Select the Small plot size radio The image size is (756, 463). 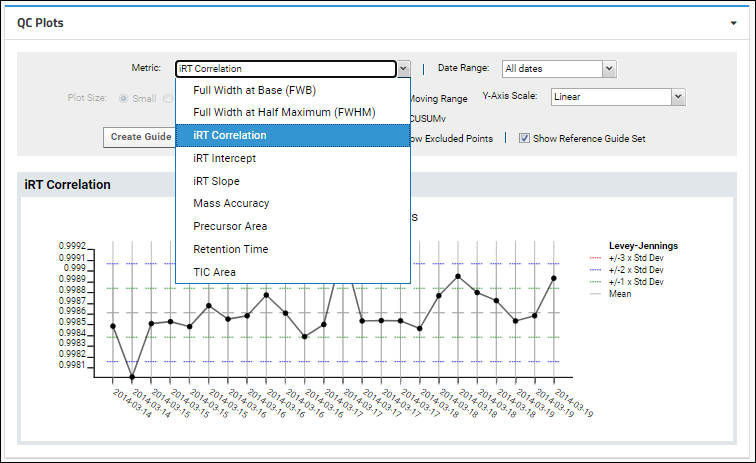[124, 98]
